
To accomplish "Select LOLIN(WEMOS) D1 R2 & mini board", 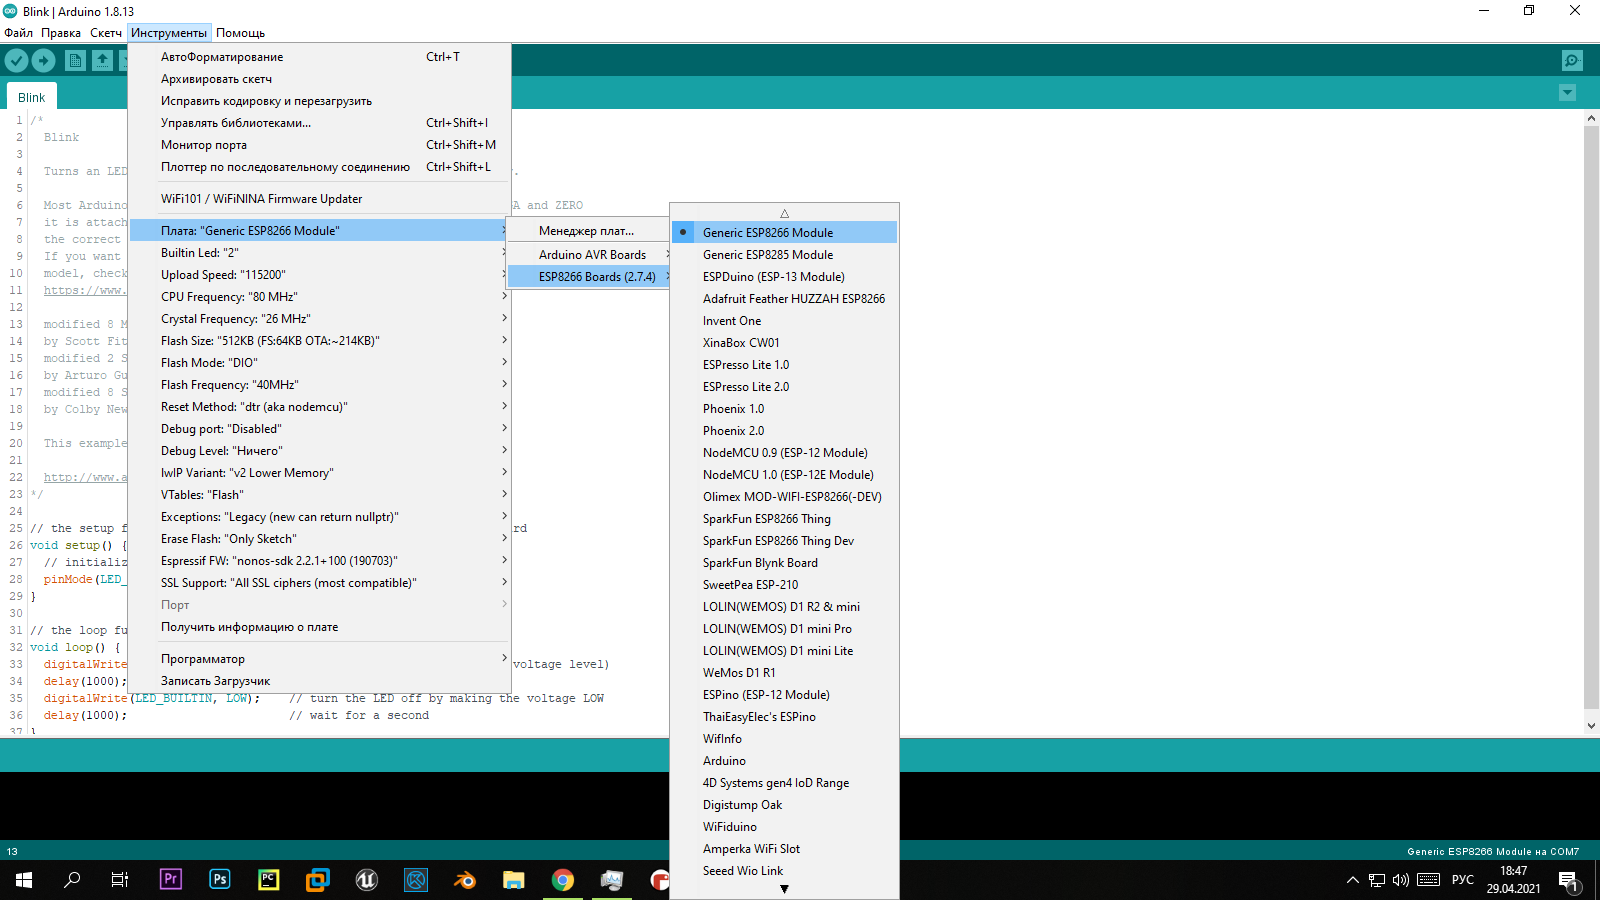I will click(784, 607).
